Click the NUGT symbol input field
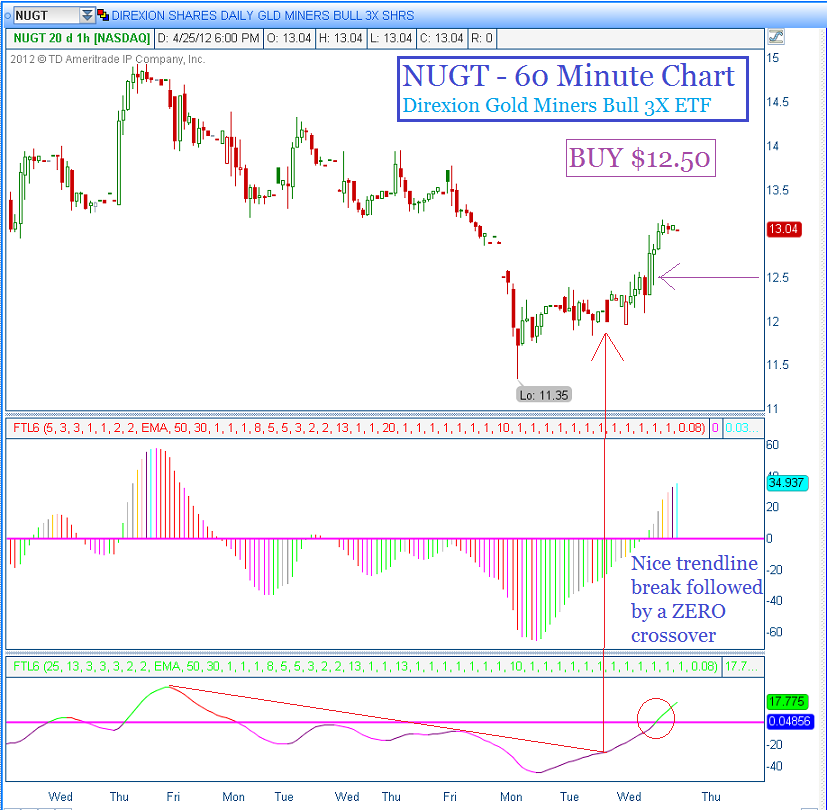The height and width of the screenshot is (810, 827). click(46, 15)
